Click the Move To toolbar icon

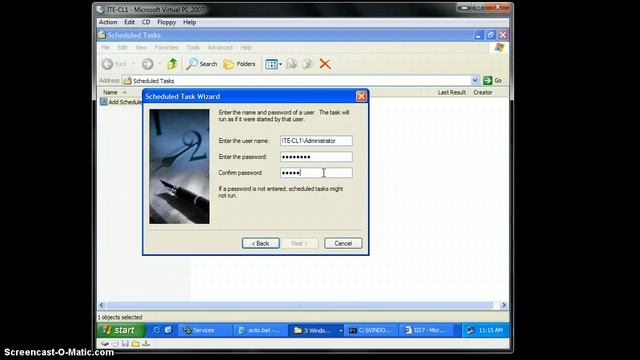coord(291,64)
